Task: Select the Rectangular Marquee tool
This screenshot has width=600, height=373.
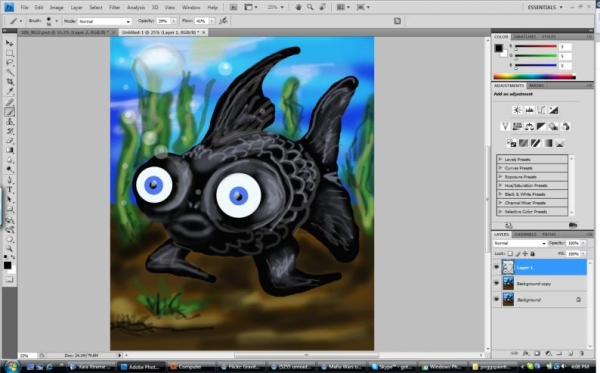Action: pyautogui.click(x=10, y=53)
